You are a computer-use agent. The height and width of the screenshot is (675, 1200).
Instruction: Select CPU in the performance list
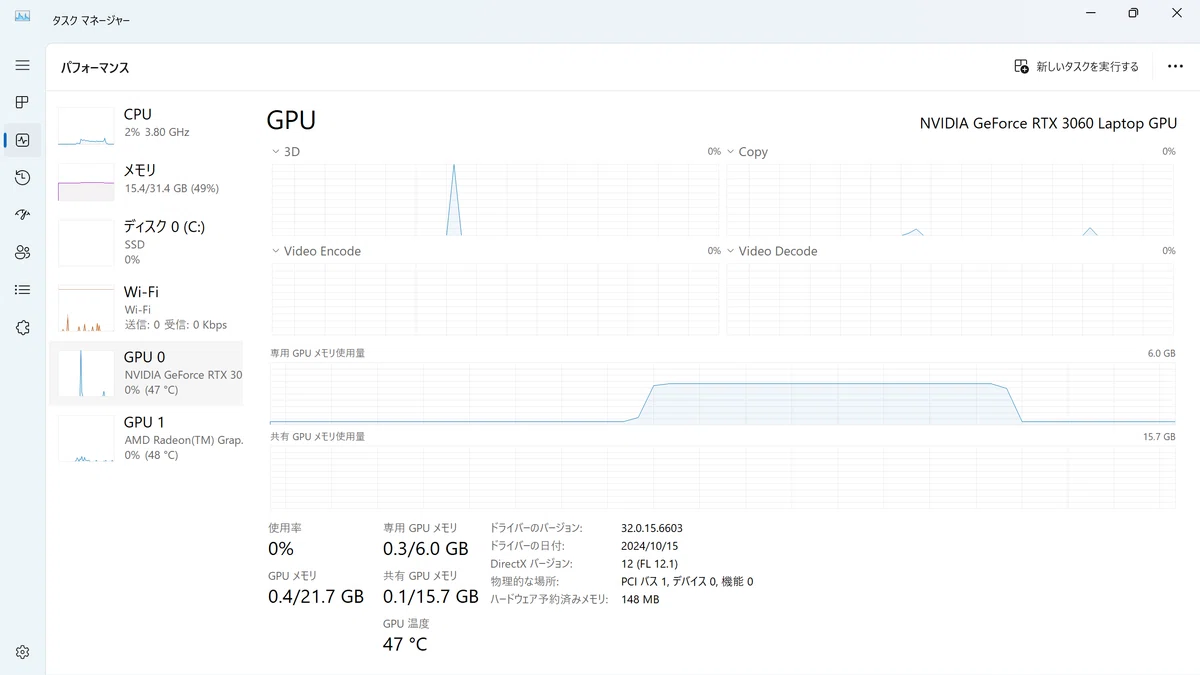(x=146, y=125)
